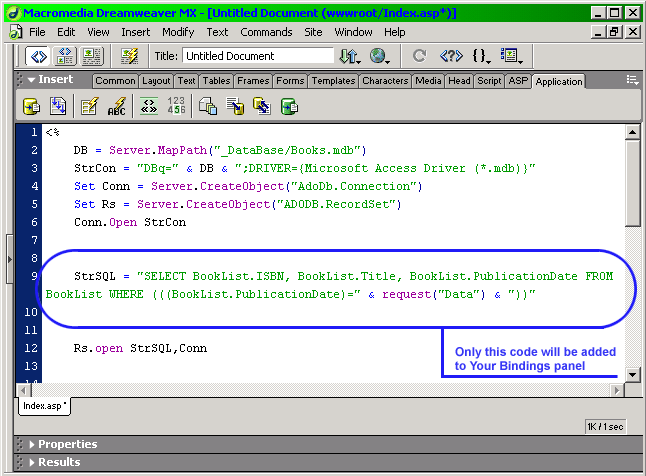The height and width of the screenshot is (476, 646).
Task: Select the Characters insert tab
Action: coord(385,81)
